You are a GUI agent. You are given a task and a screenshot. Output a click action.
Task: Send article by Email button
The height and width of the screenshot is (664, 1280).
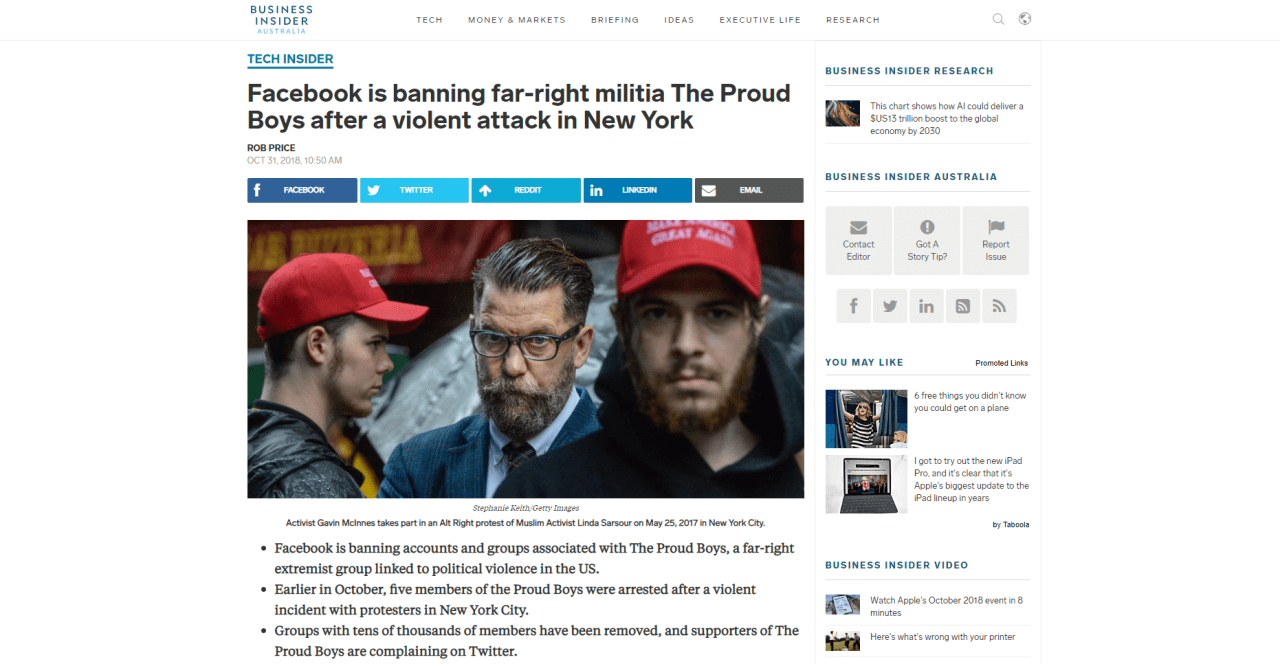coord(749,190)
